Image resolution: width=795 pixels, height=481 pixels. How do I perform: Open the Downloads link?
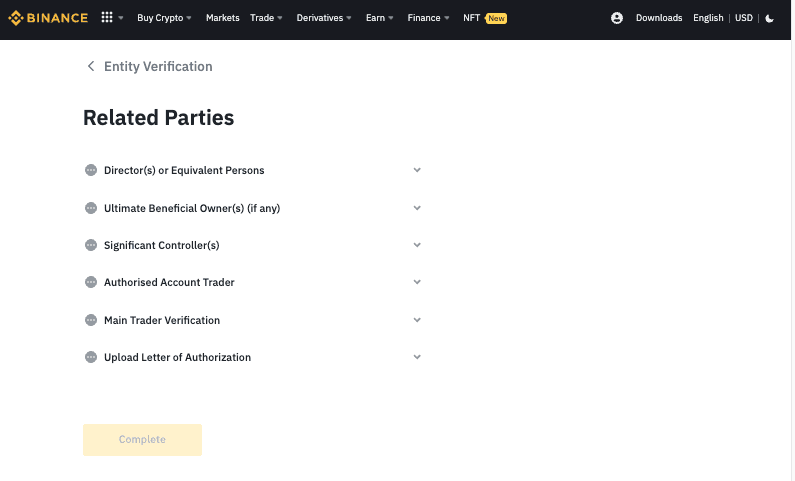tap(659, 18)
